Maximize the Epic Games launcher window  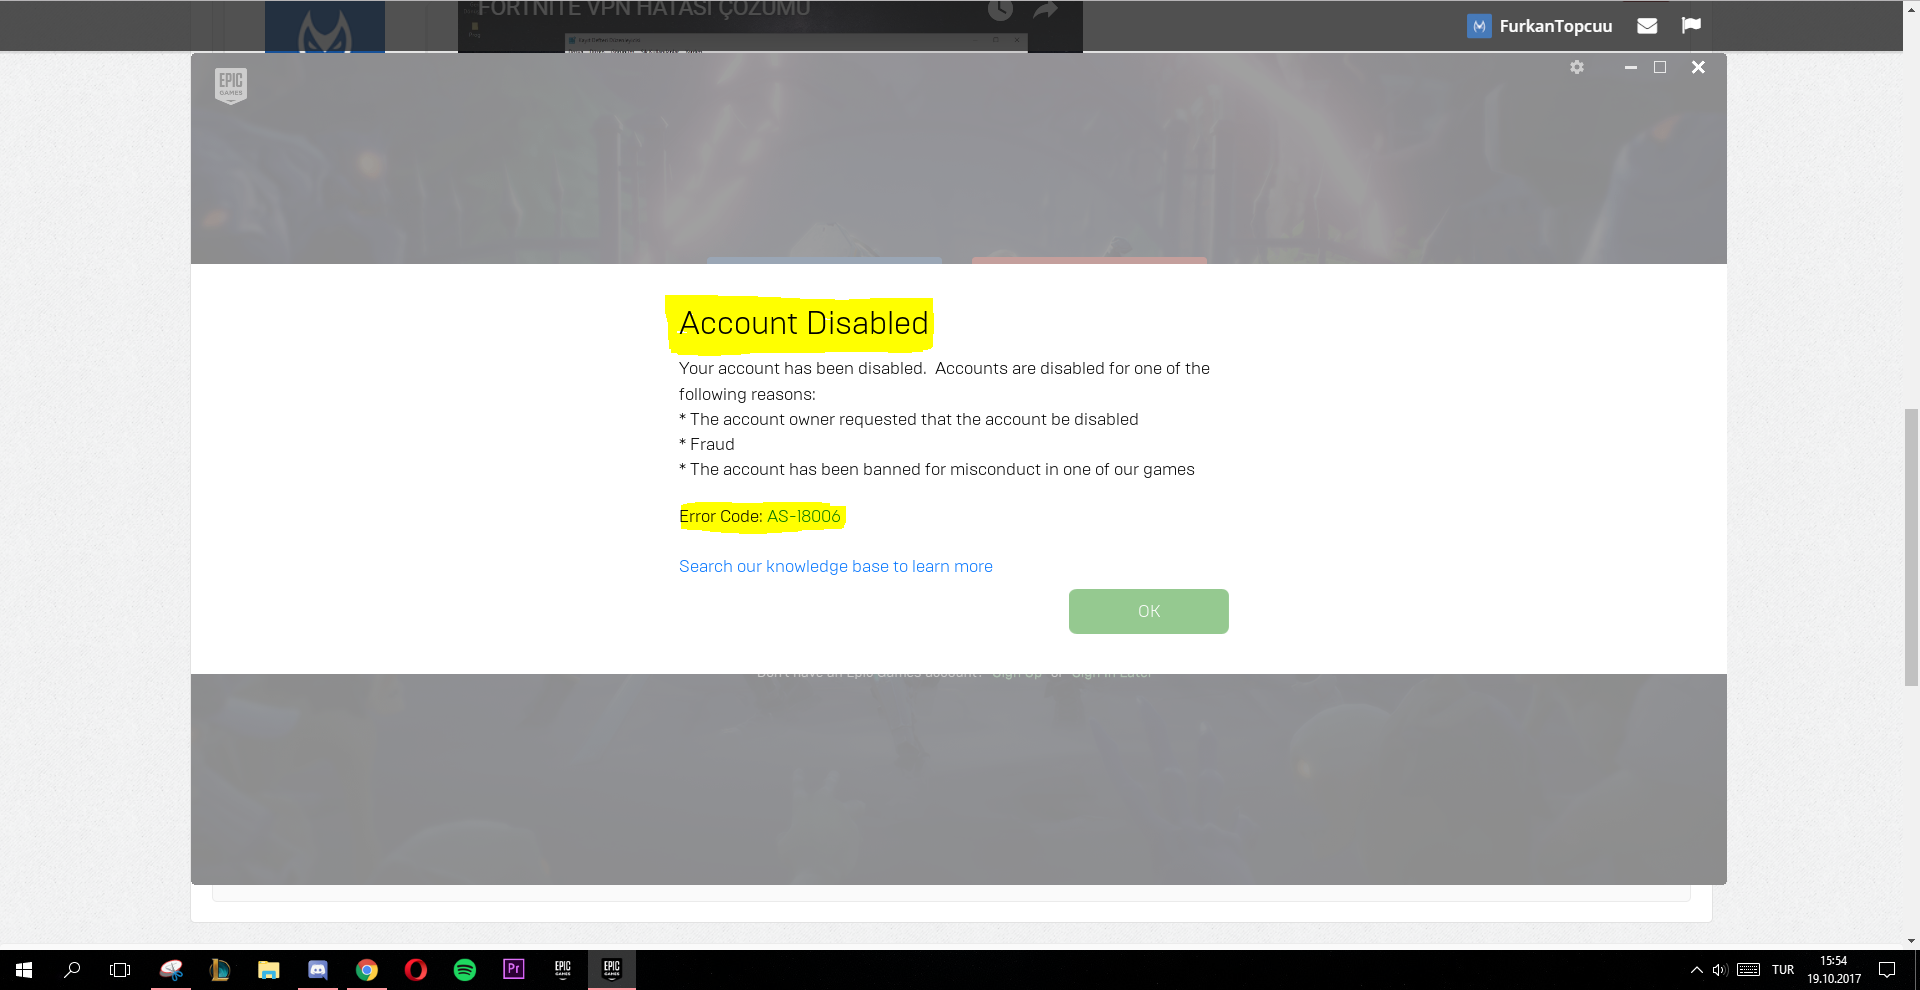coord(1660,67)
